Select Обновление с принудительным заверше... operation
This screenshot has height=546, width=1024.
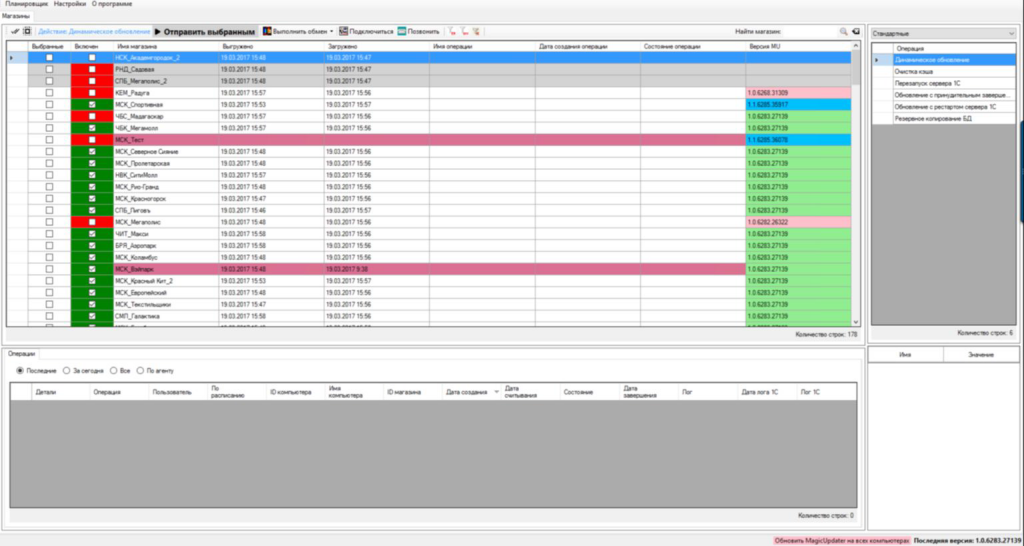pos(954,95)
